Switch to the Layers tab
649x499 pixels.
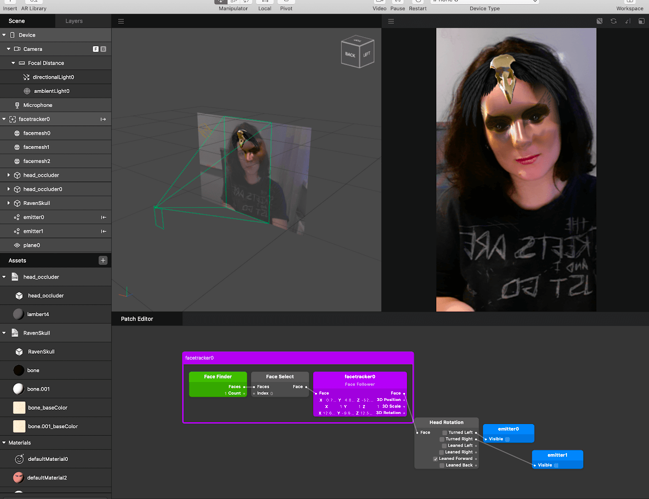(74, 21)
